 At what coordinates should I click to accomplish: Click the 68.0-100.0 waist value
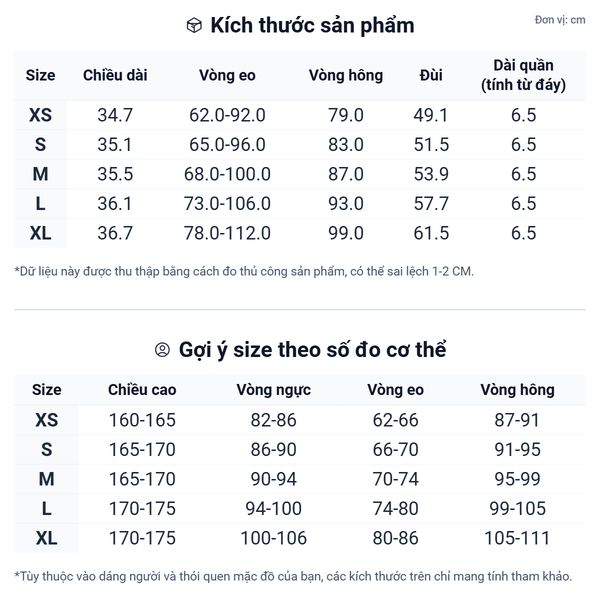tap(227, 174)
